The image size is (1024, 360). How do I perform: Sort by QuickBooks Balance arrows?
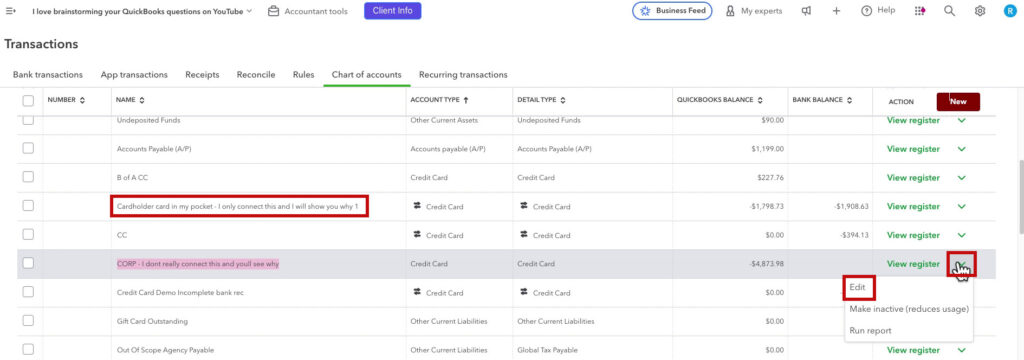click(760, 101)
